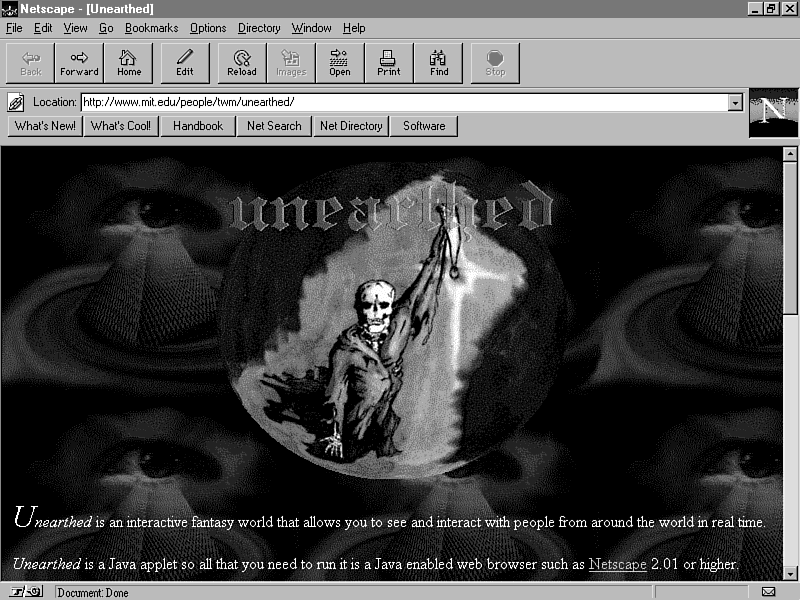Click the mail envelope icon in status bar
800x600 pixels.
click(x=768, y=592)
